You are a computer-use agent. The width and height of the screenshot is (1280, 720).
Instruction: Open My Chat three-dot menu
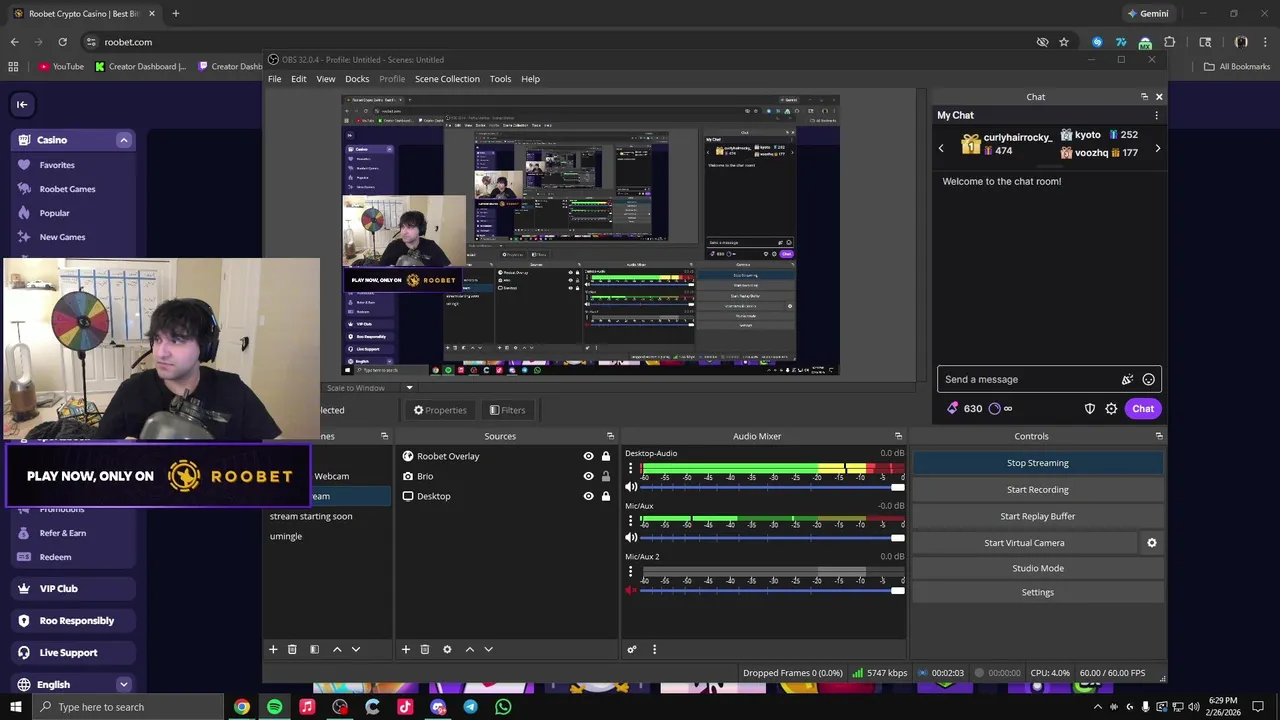click(x=1157, y=115)
